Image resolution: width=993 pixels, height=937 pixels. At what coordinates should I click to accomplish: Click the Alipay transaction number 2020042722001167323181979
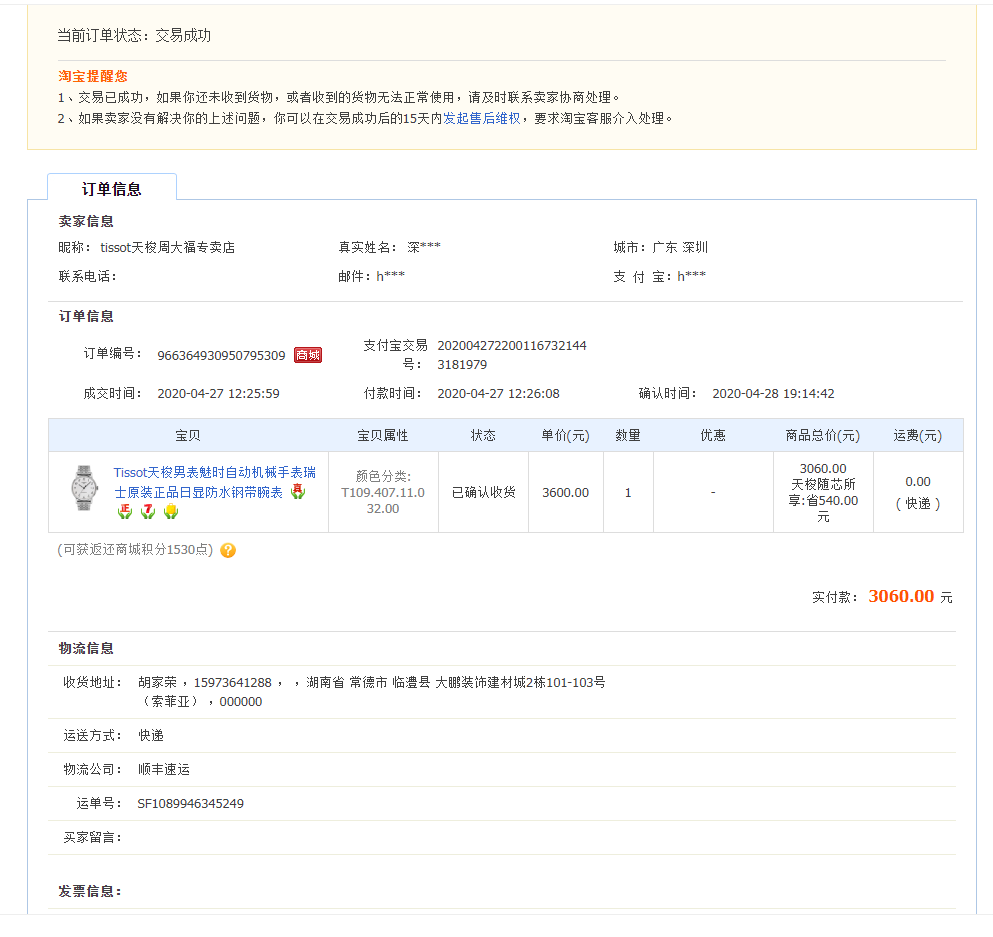pyautogui.click(x=512, y=355)
